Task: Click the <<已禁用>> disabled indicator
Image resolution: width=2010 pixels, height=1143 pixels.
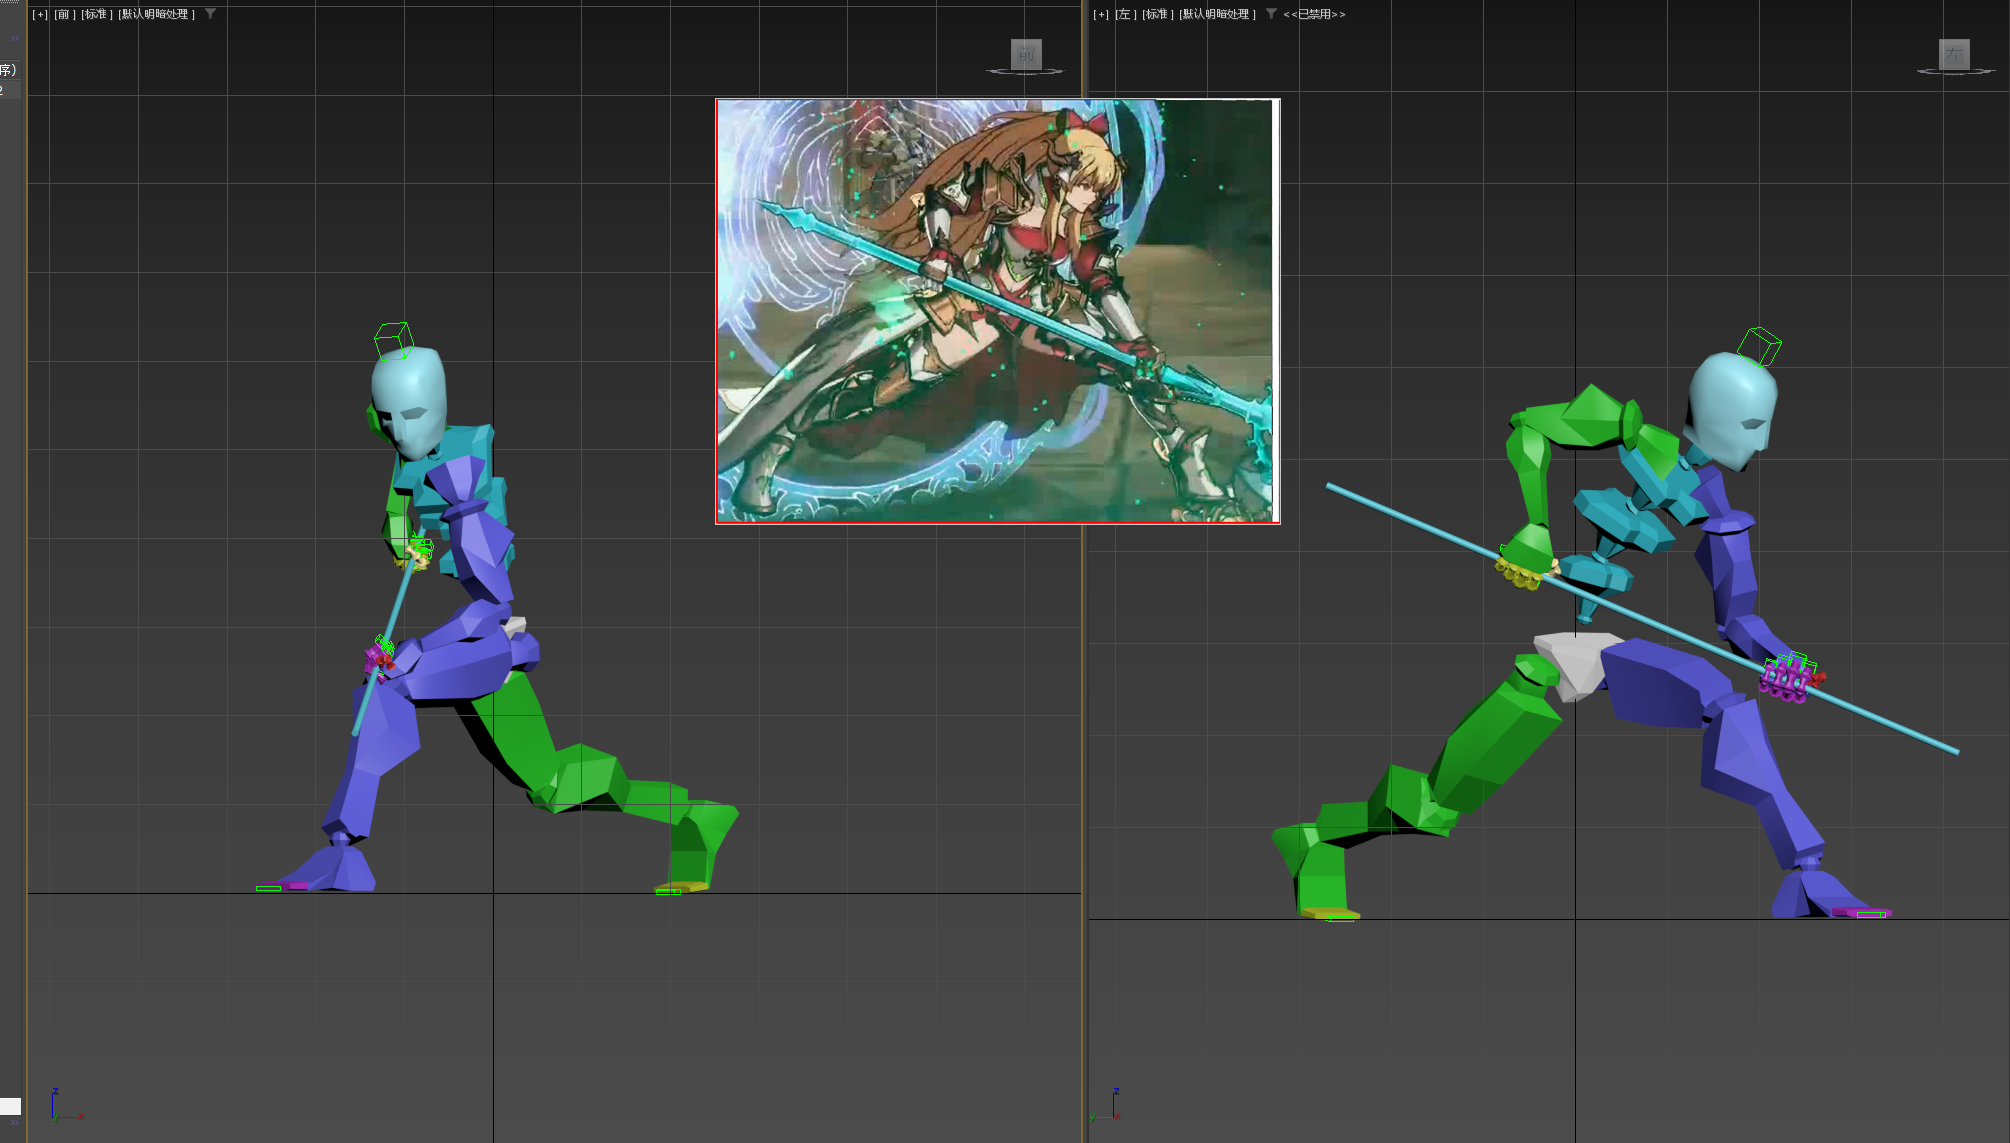Action: (1315, 14)
